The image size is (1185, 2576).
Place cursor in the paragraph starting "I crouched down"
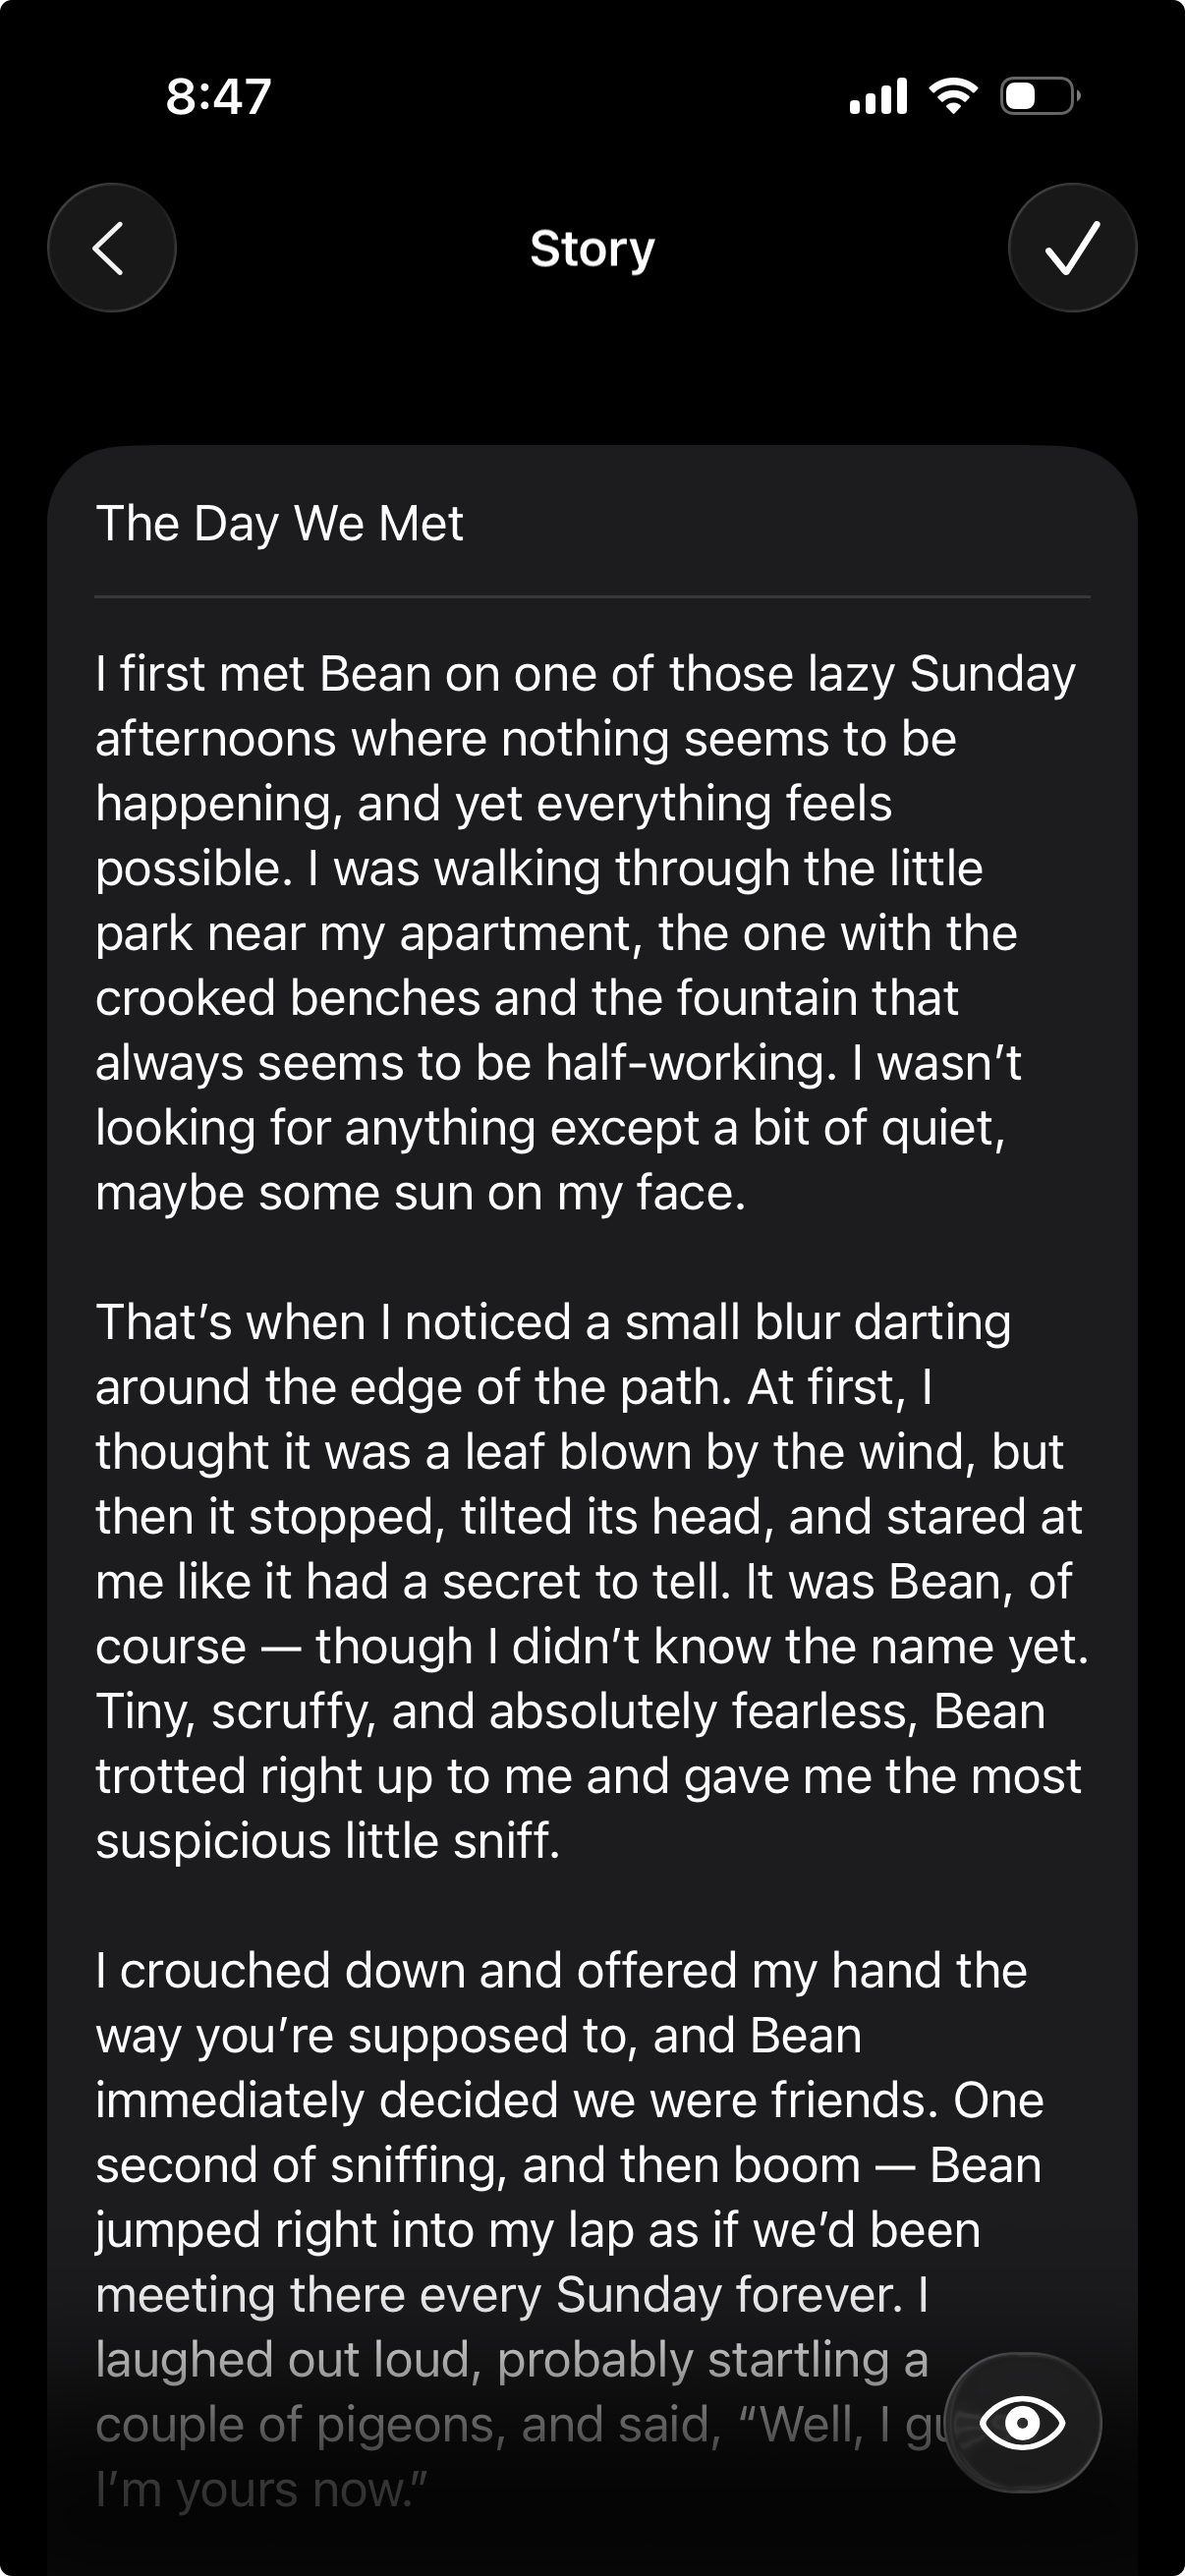coord(560,2165)
